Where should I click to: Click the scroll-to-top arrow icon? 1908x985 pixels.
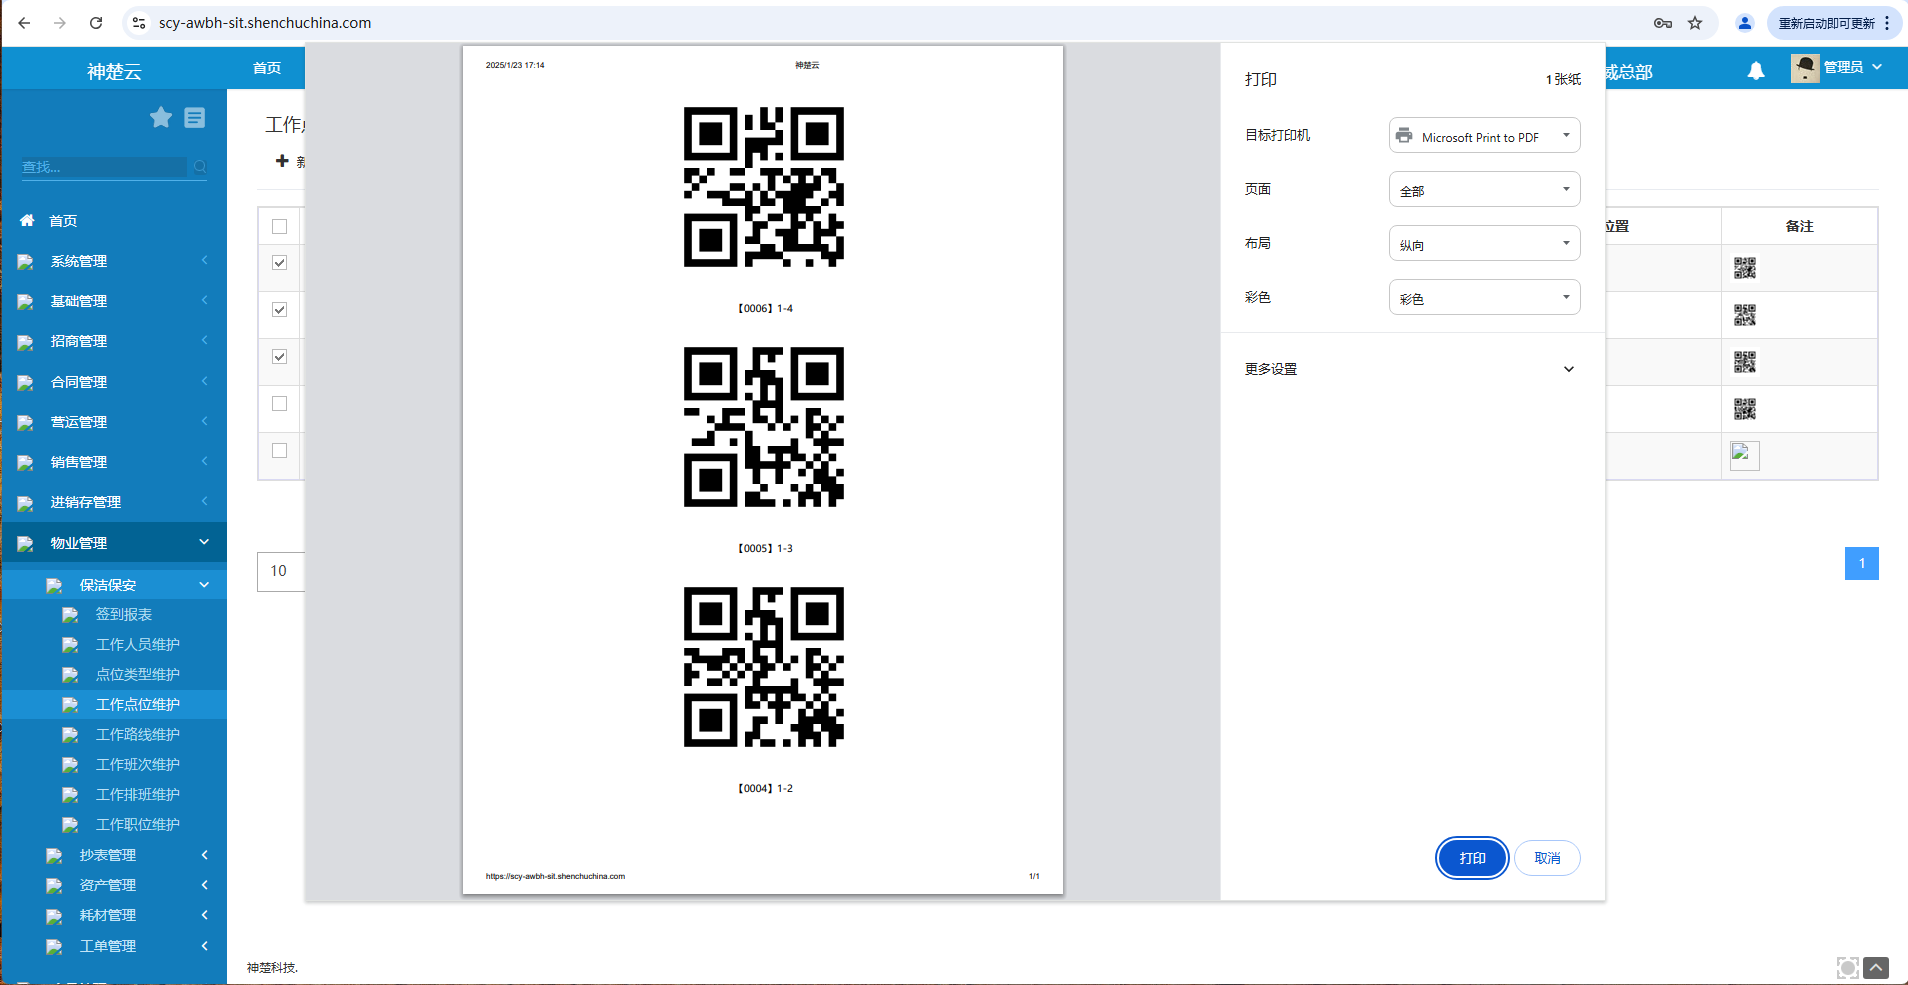(1876, 967)
